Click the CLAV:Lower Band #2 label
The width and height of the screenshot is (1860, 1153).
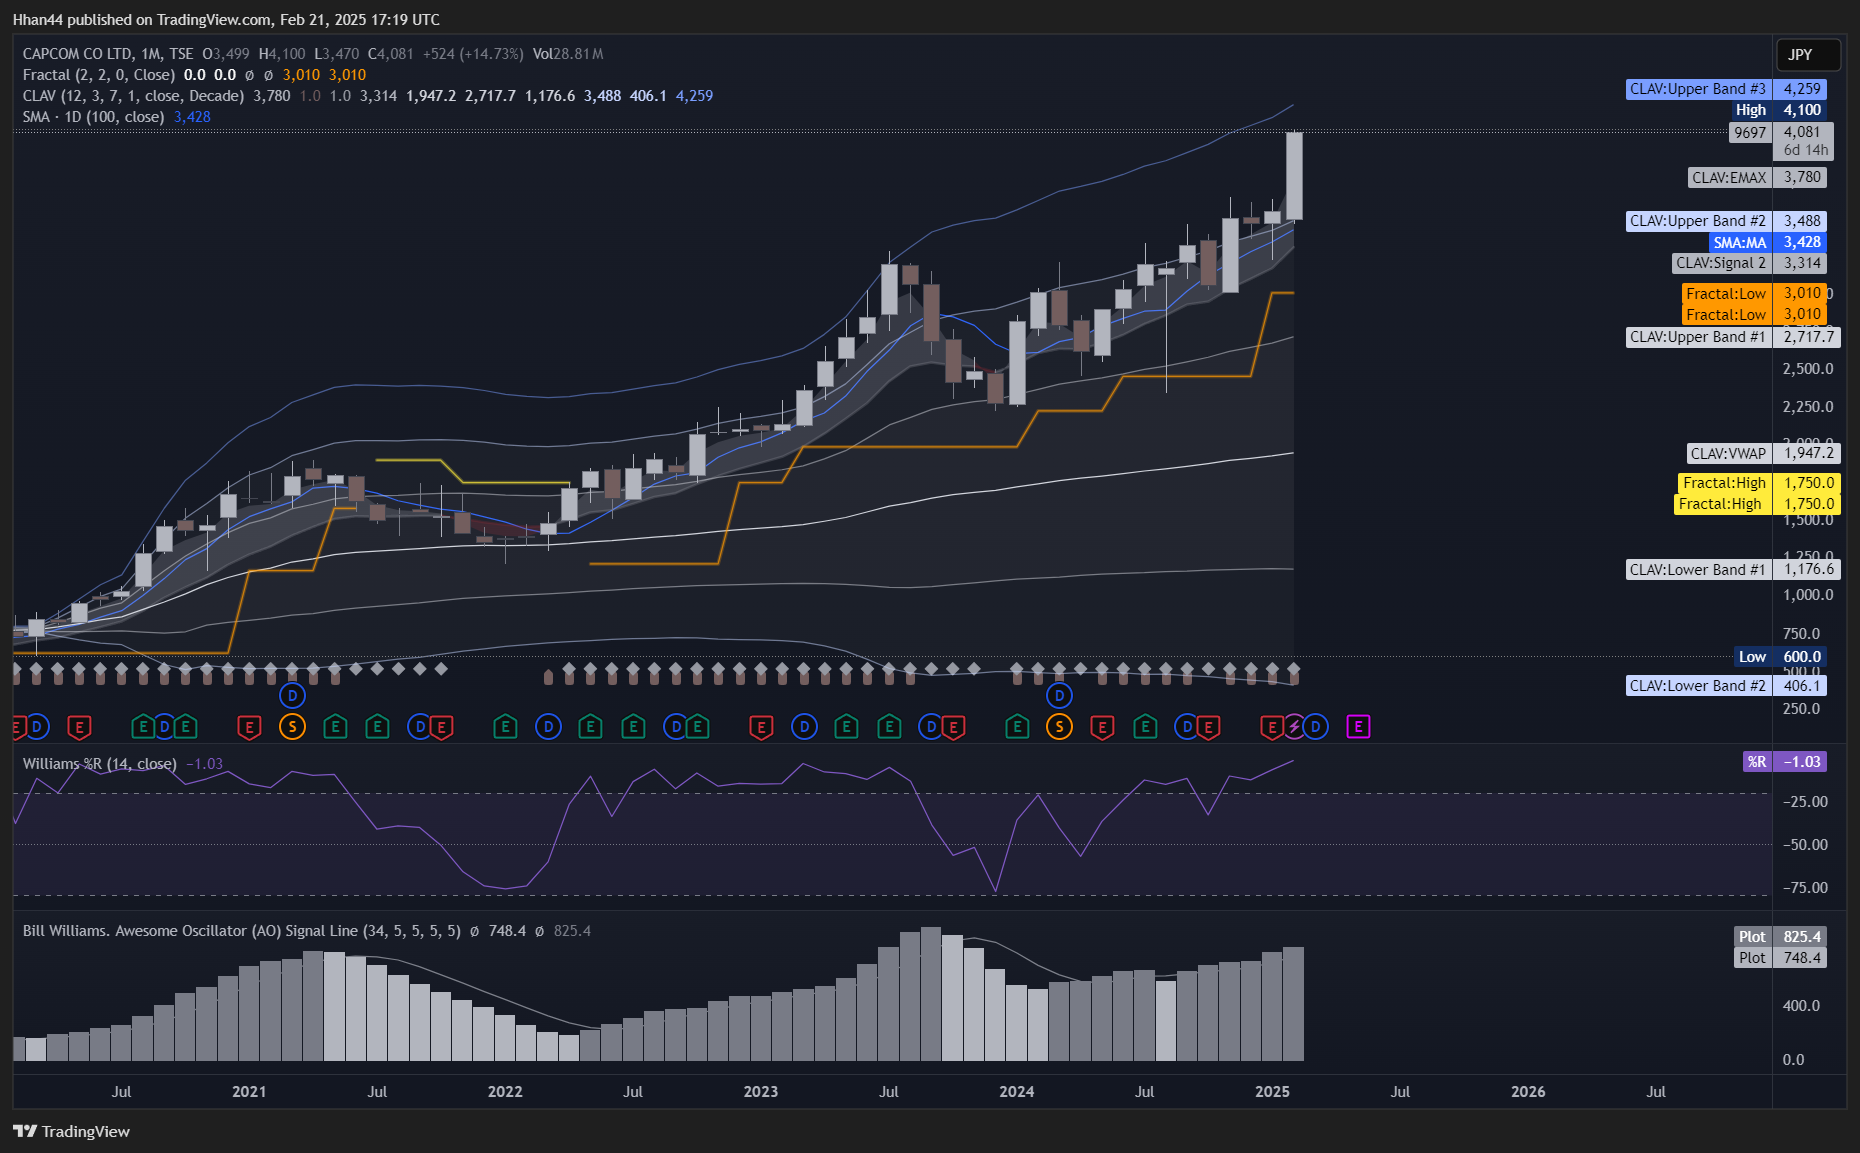click(x=1727, y=685)
